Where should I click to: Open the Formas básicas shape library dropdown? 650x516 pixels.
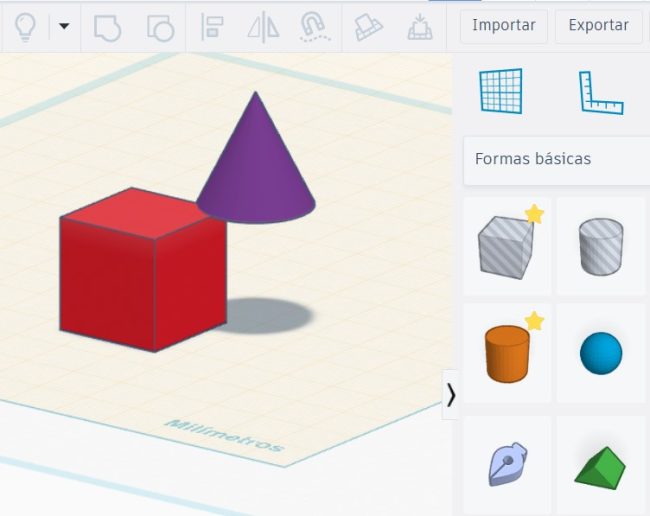tap(556, 159)
